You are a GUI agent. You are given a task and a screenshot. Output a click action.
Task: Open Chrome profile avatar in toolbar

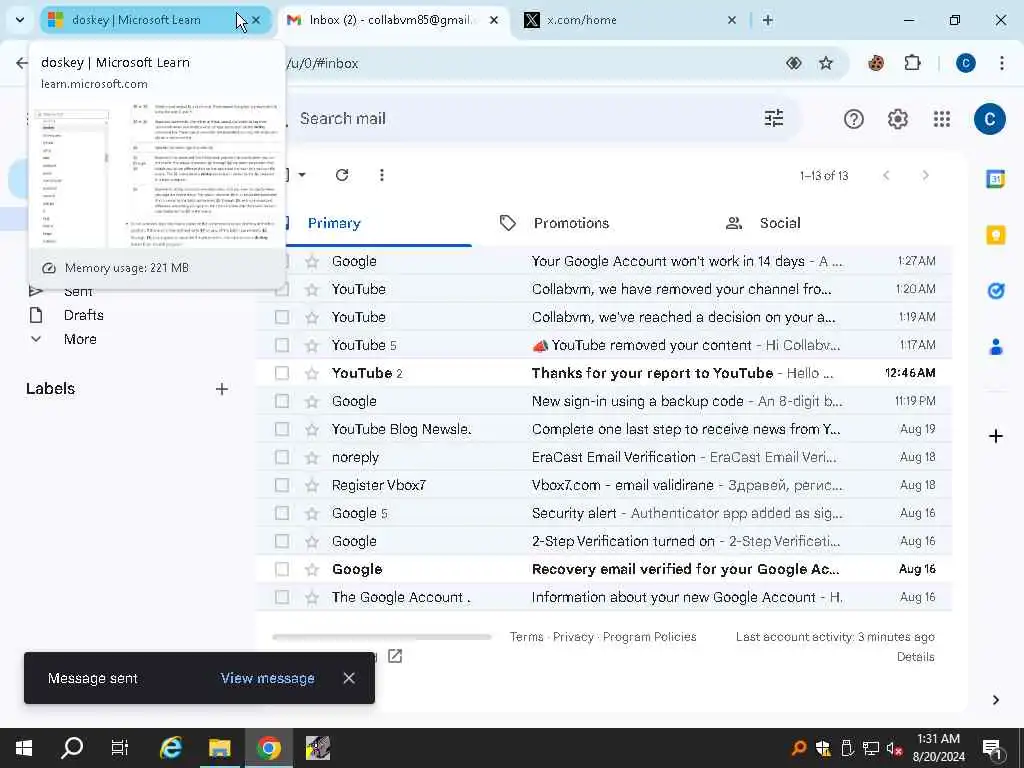tap(965, 63)
